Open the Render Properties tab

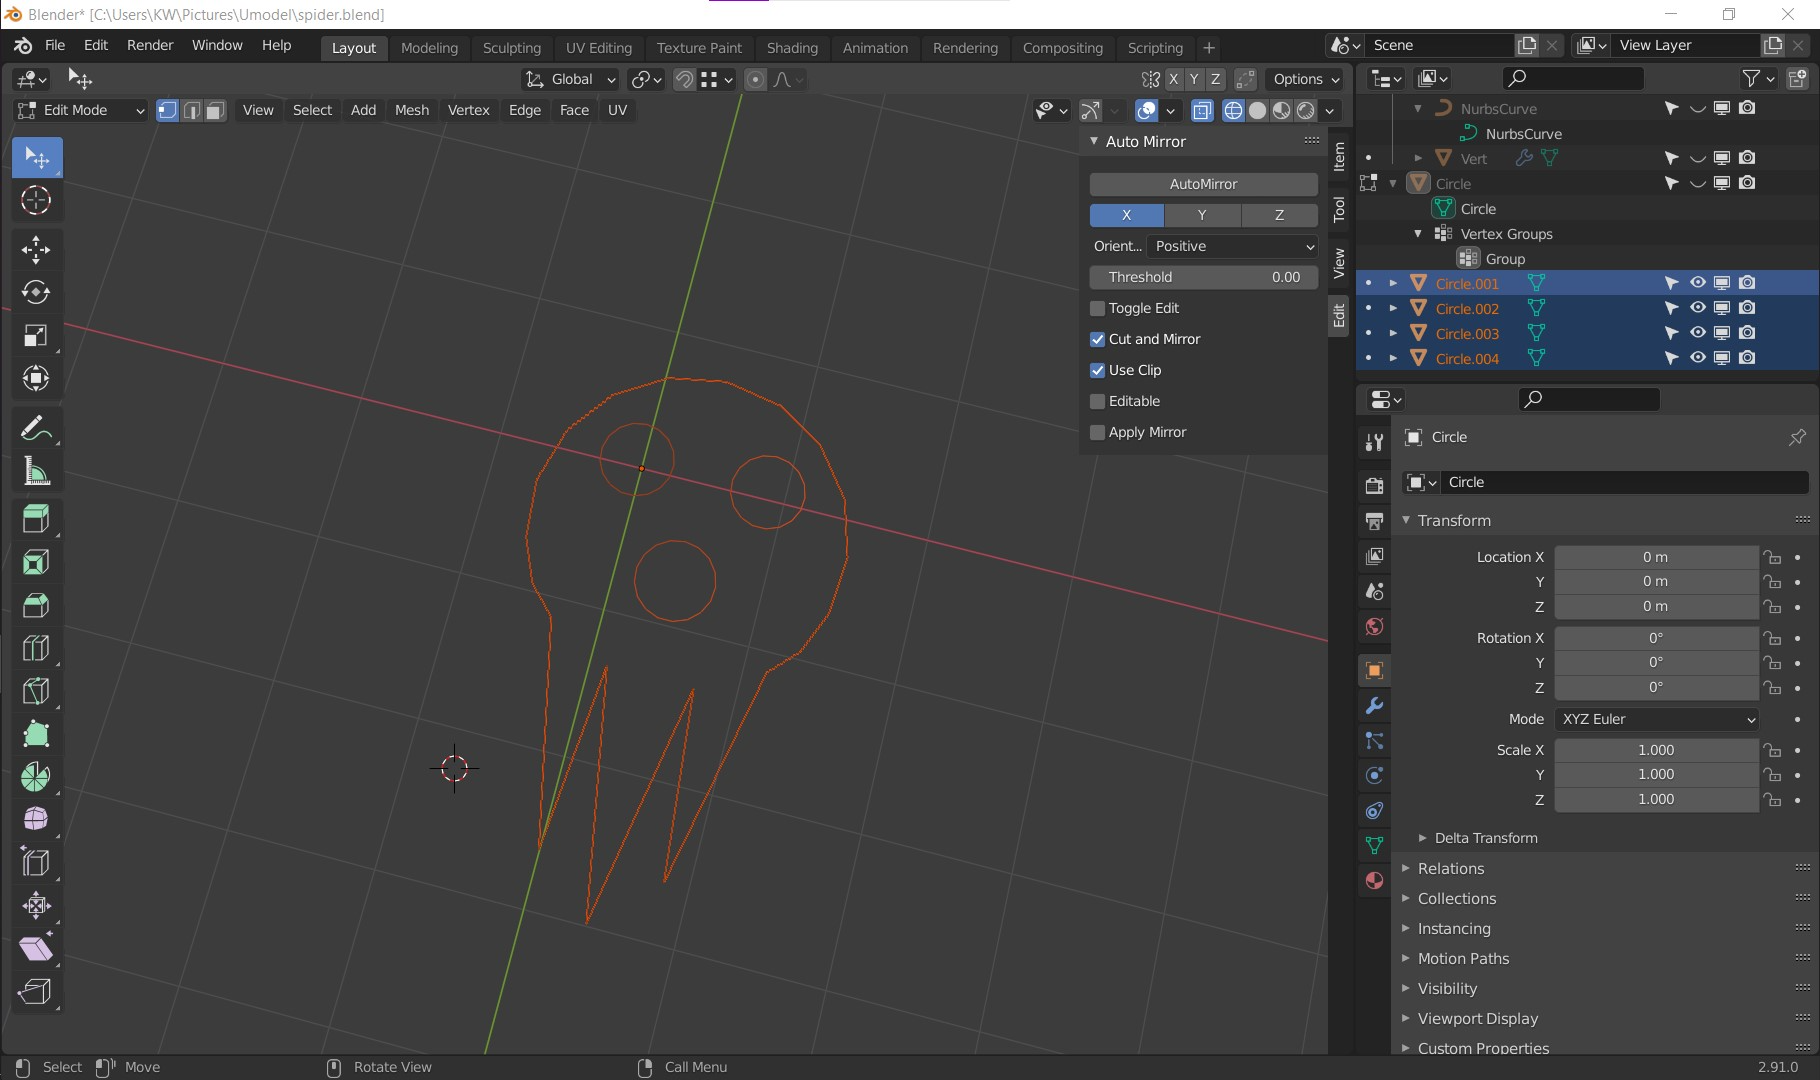(1373, 485)
